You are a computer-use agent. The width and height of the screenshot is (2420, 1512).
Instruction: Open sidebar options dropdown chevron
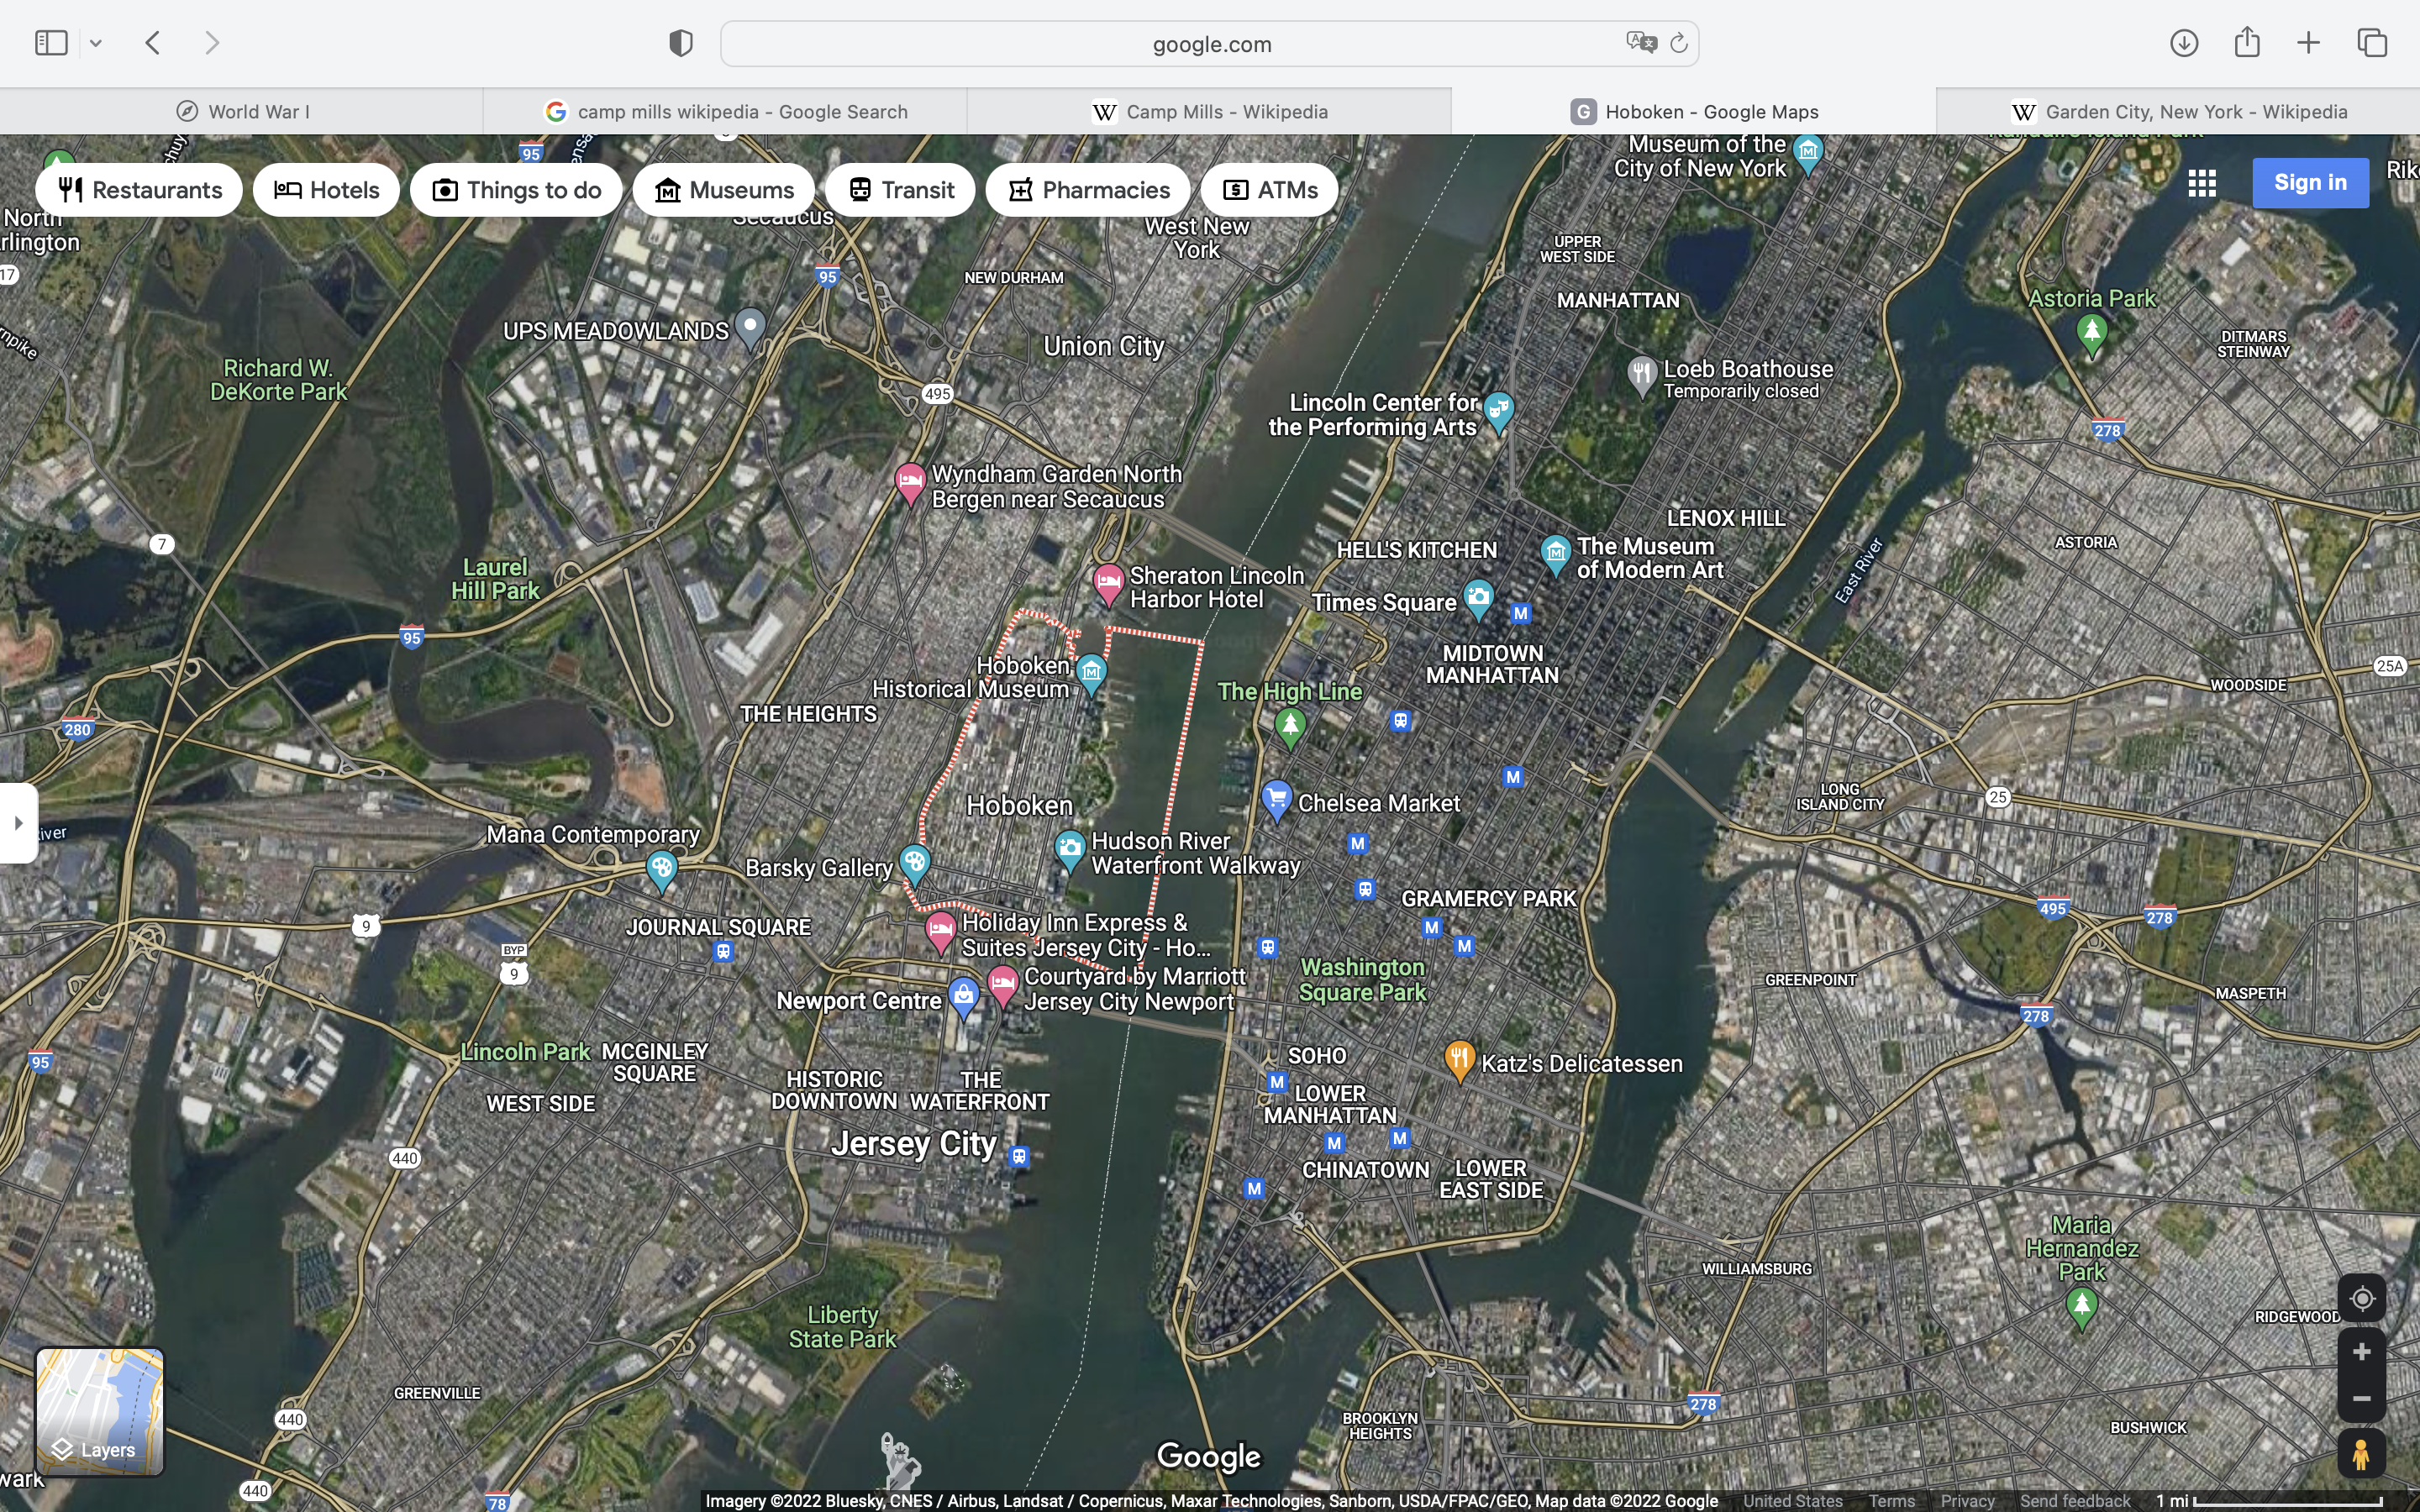click(x=96, y=43)
